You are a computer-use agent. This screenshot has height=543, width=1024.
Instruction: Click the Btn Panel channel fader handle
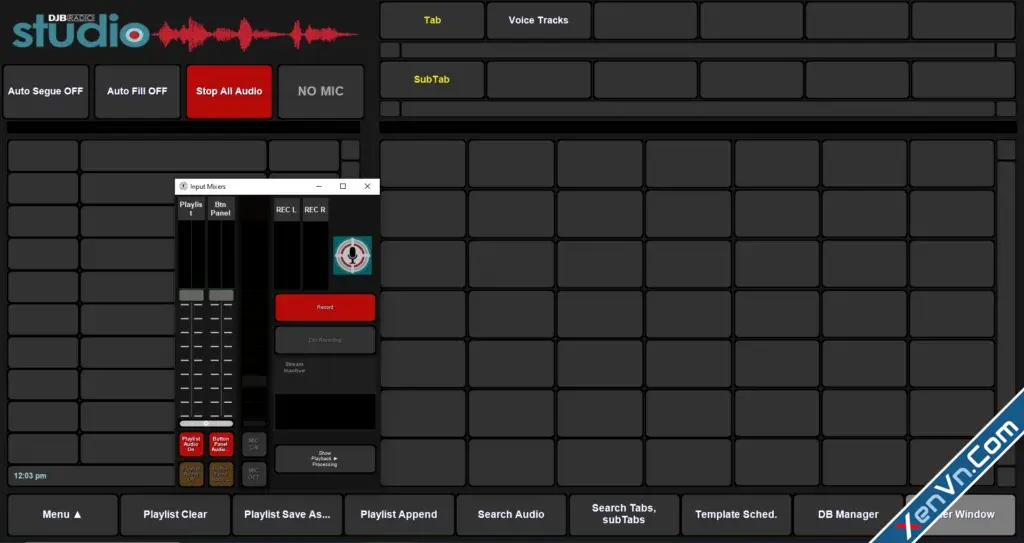pyautogui.click(x=221, y=295)
